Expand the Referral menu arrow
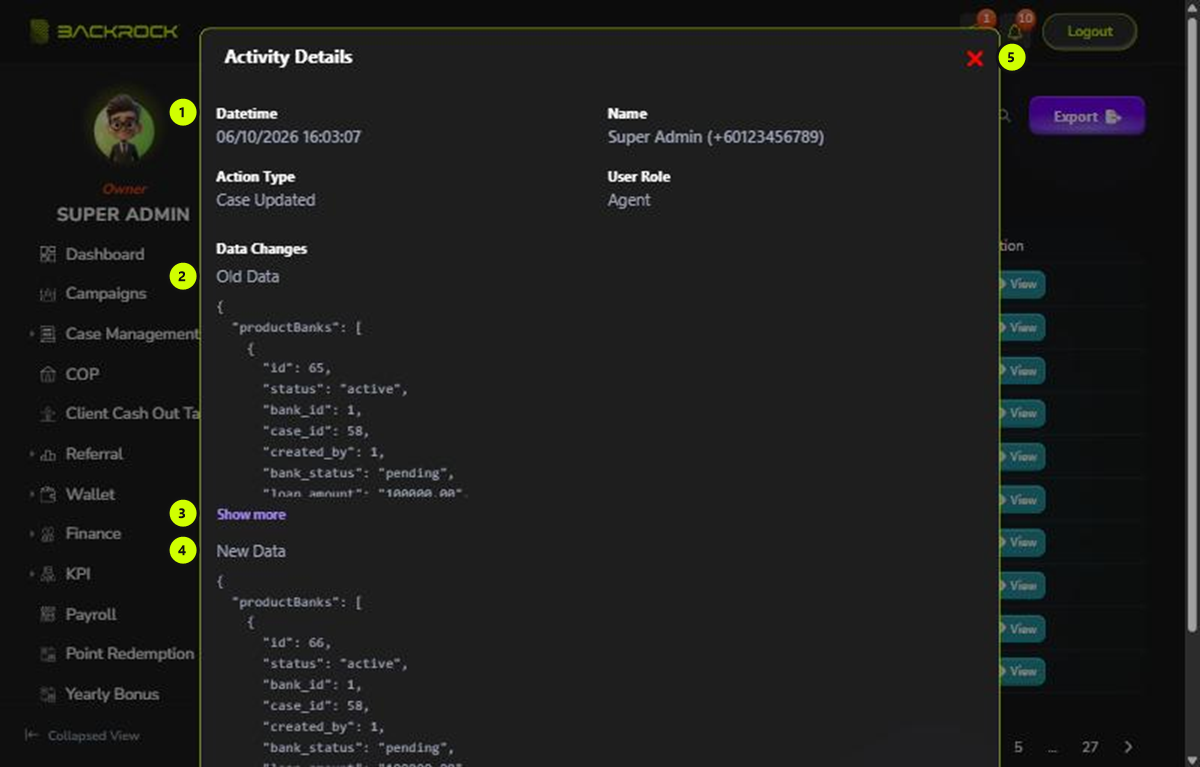This screenshot has height=767, width=1200. (32, 454)
